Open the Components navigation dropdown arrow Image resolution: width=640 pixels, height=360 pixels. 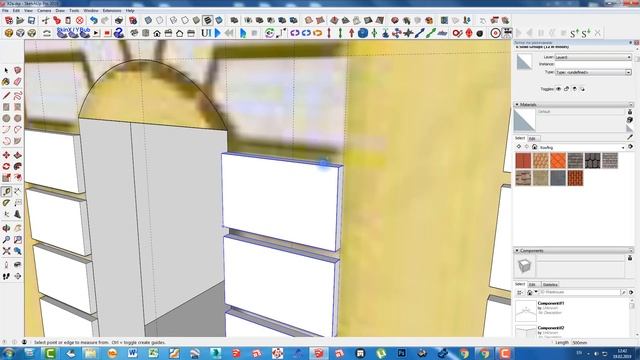coord(536,293)
